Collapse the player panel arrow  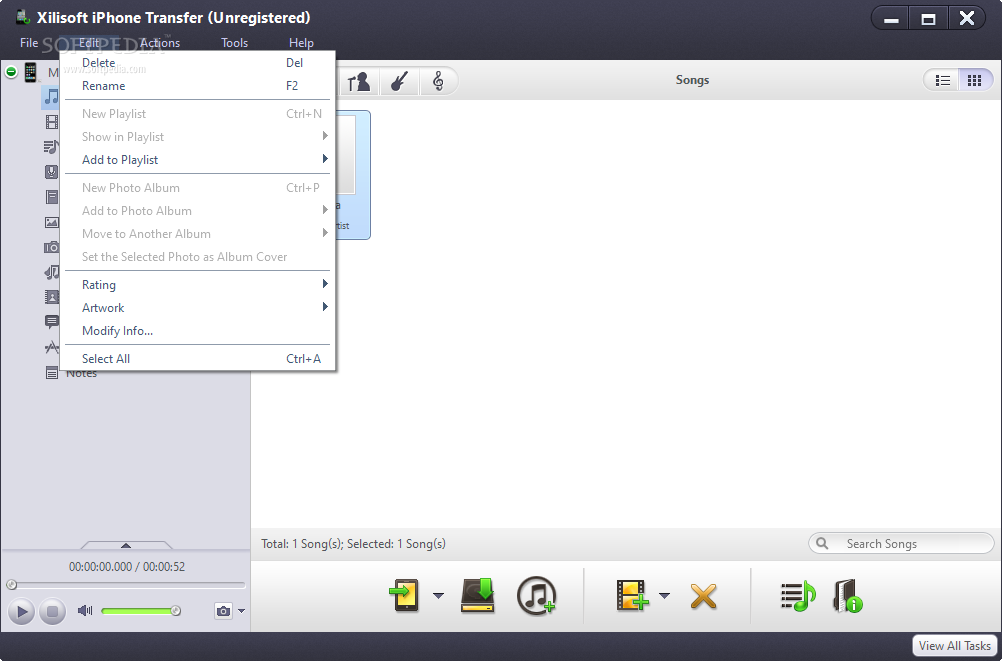pyautogui.click(x=126, y=545)
